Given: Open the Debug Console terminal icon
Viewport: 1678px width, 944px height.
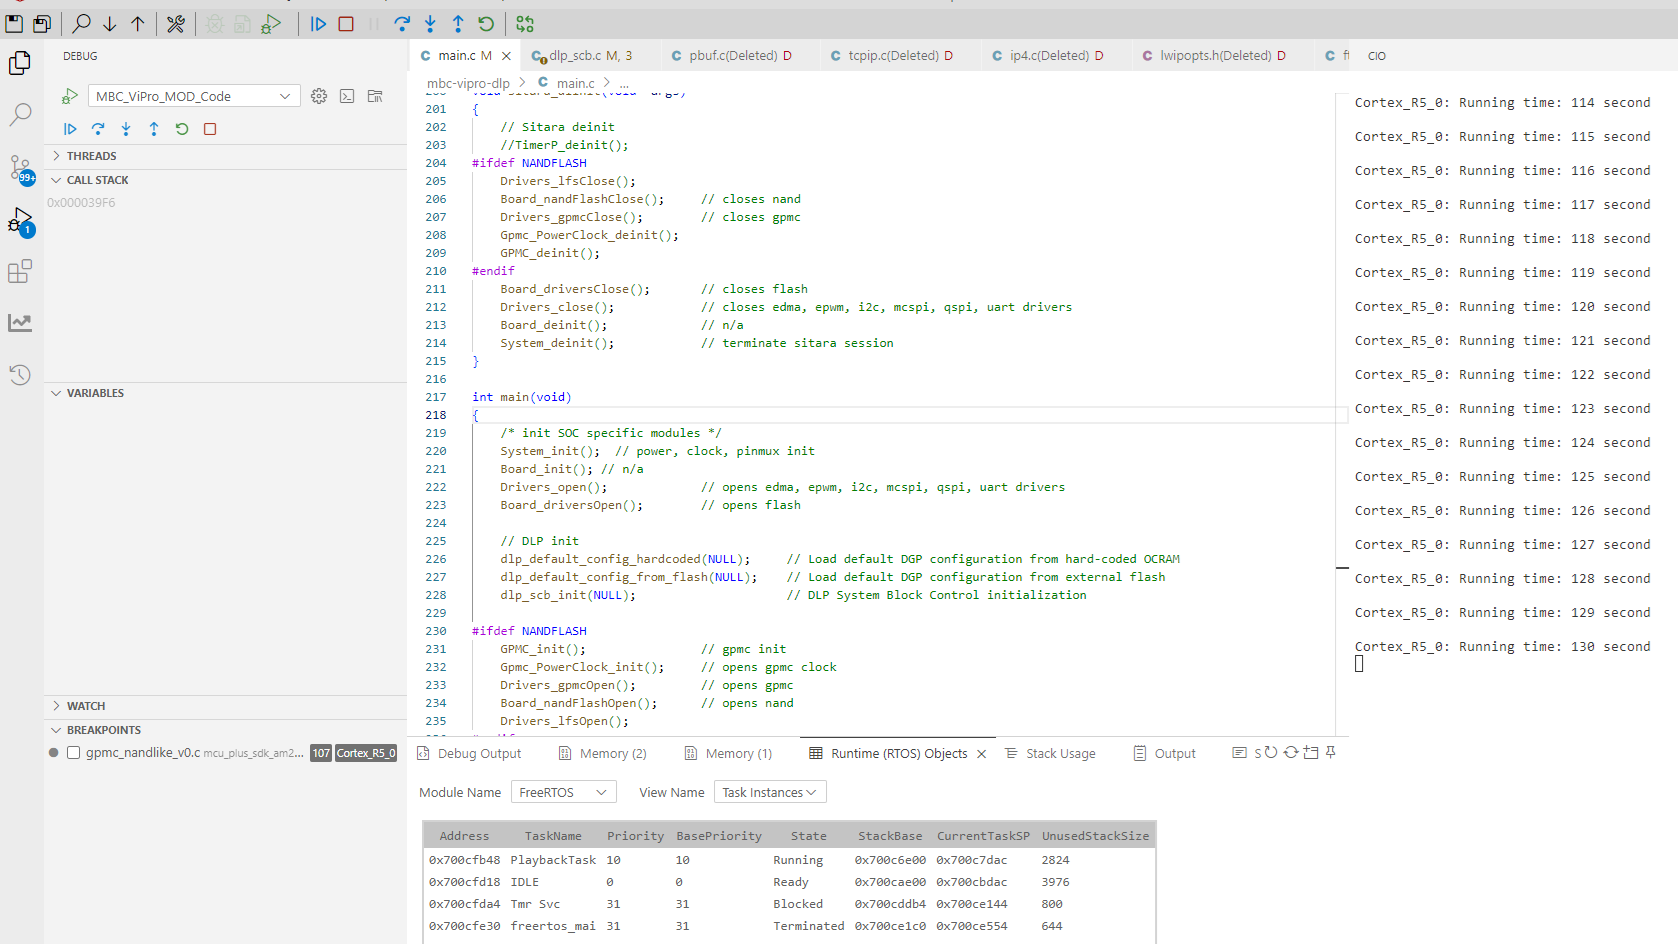Looking at the screenshot, I should tap(347, 96).
